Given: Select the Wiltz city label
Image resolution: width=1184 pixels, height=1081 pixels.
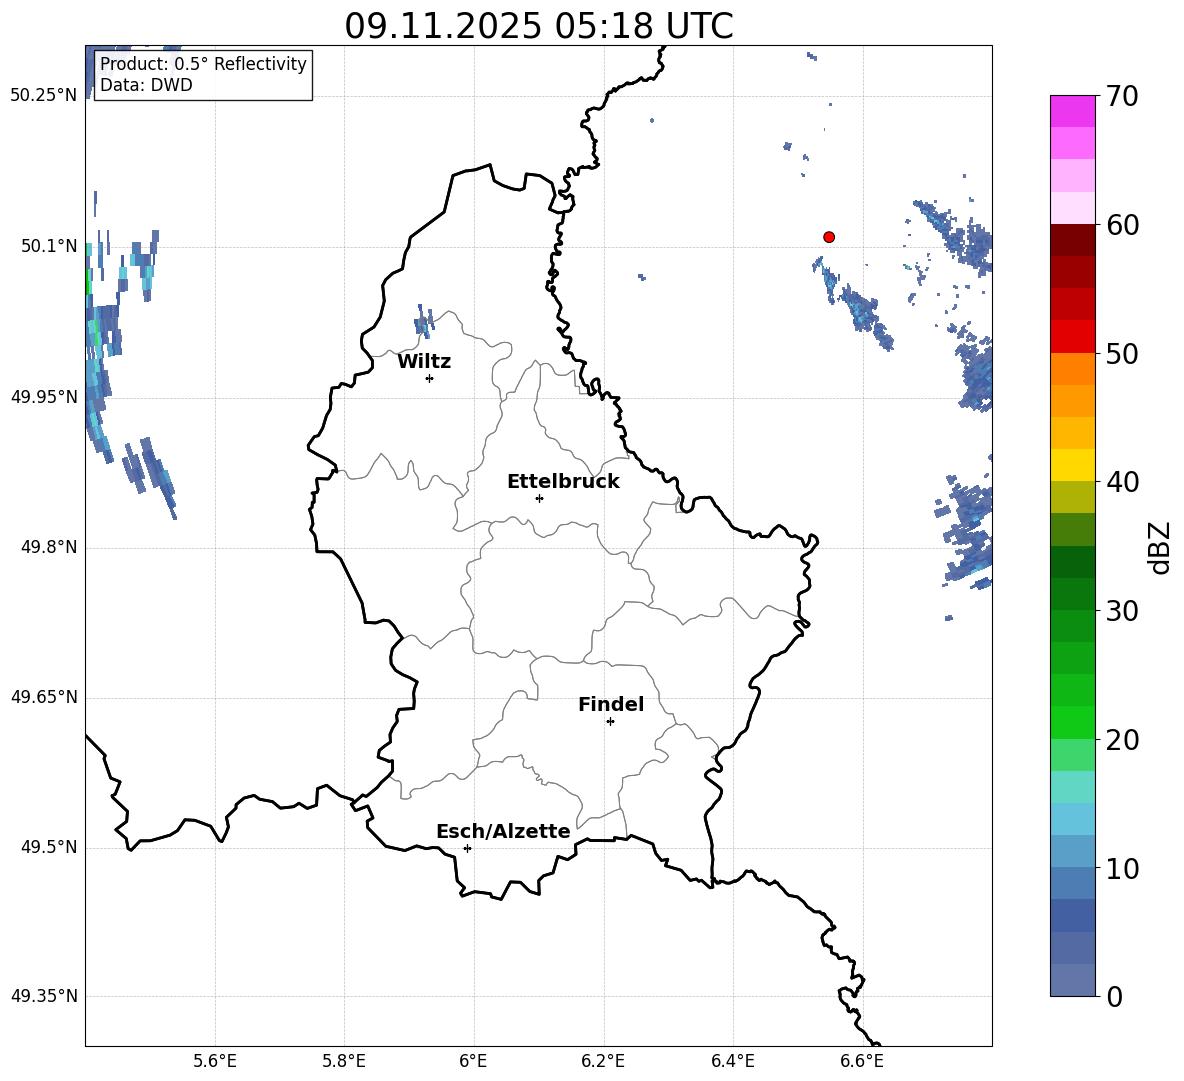Looking at the screenshot, I should click(x=424, y=362).
